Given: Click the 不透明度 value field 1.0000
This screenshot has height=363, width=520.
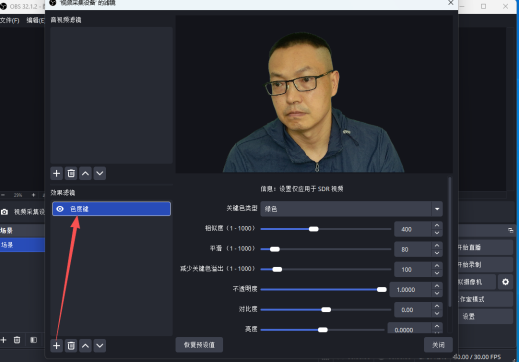Looking at the screenshot, I should tap(410, 290).
